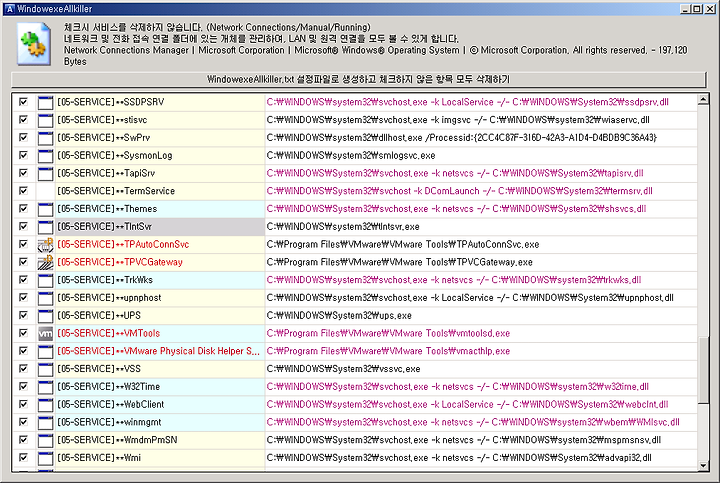This screenshot has width=720, height=483.
Task: Uncheck the VMTools checkbox
Action: click(23, 333)
